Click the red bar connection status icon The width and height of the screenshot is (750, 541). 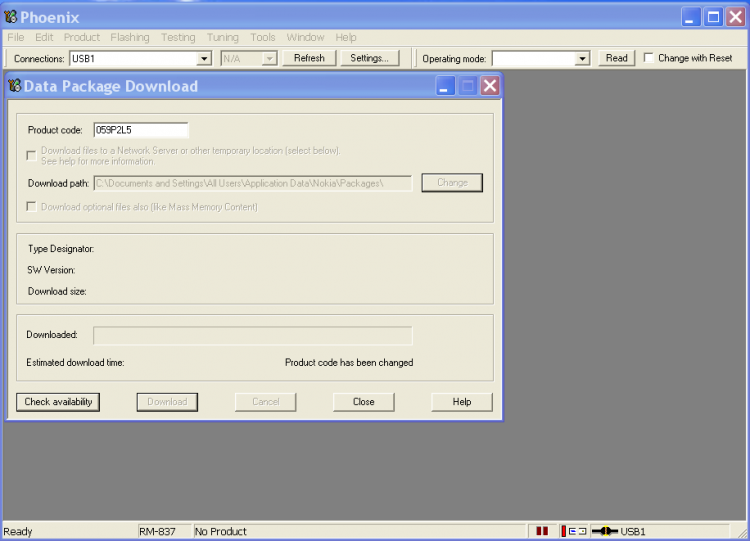pyautogui.click(x=563, y=531)
